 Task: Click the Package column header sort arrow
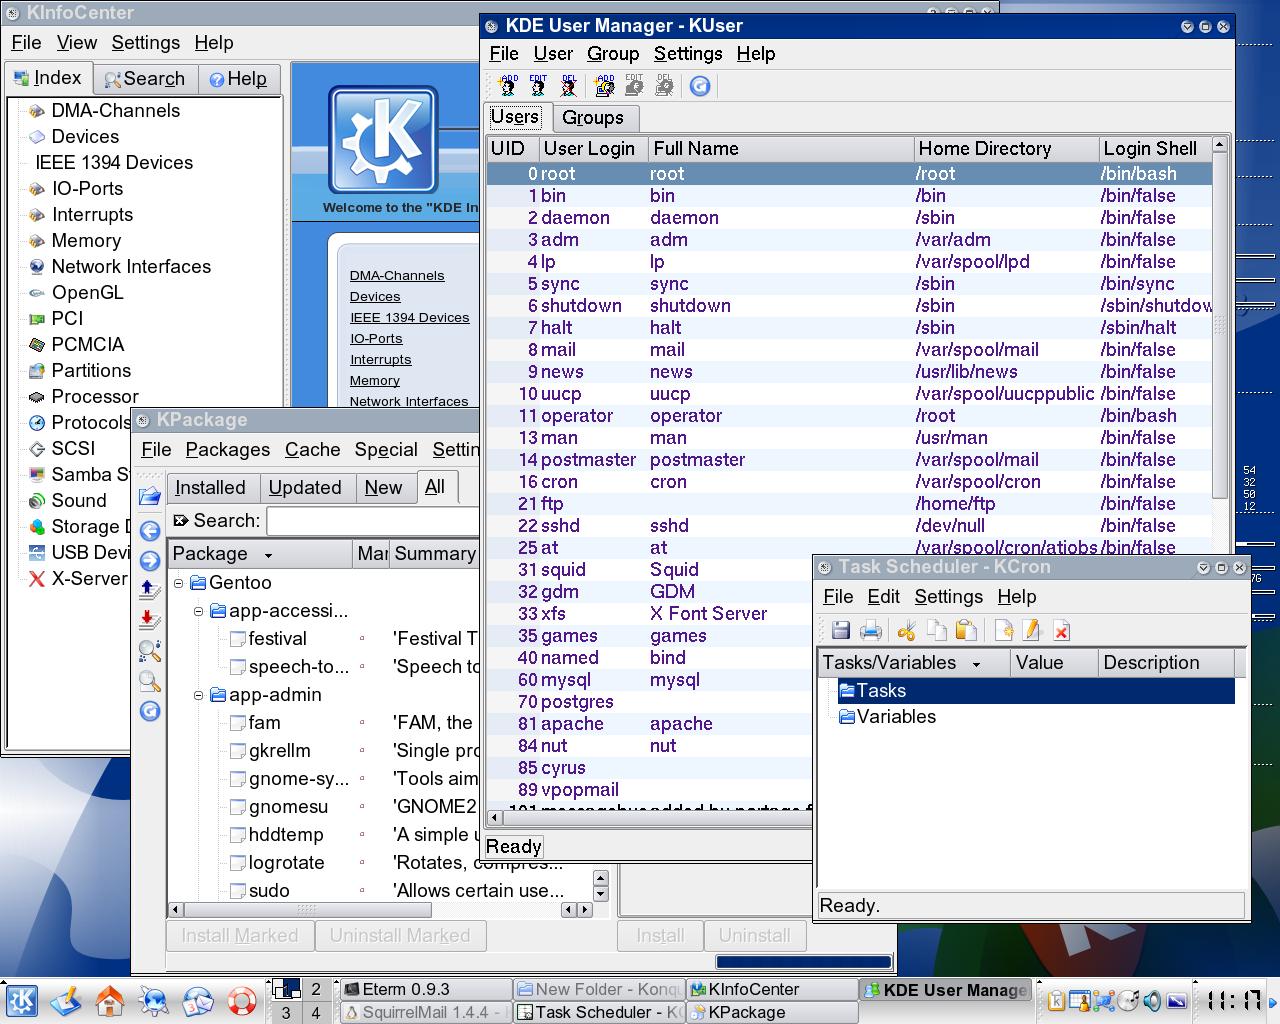coord(268,554)
